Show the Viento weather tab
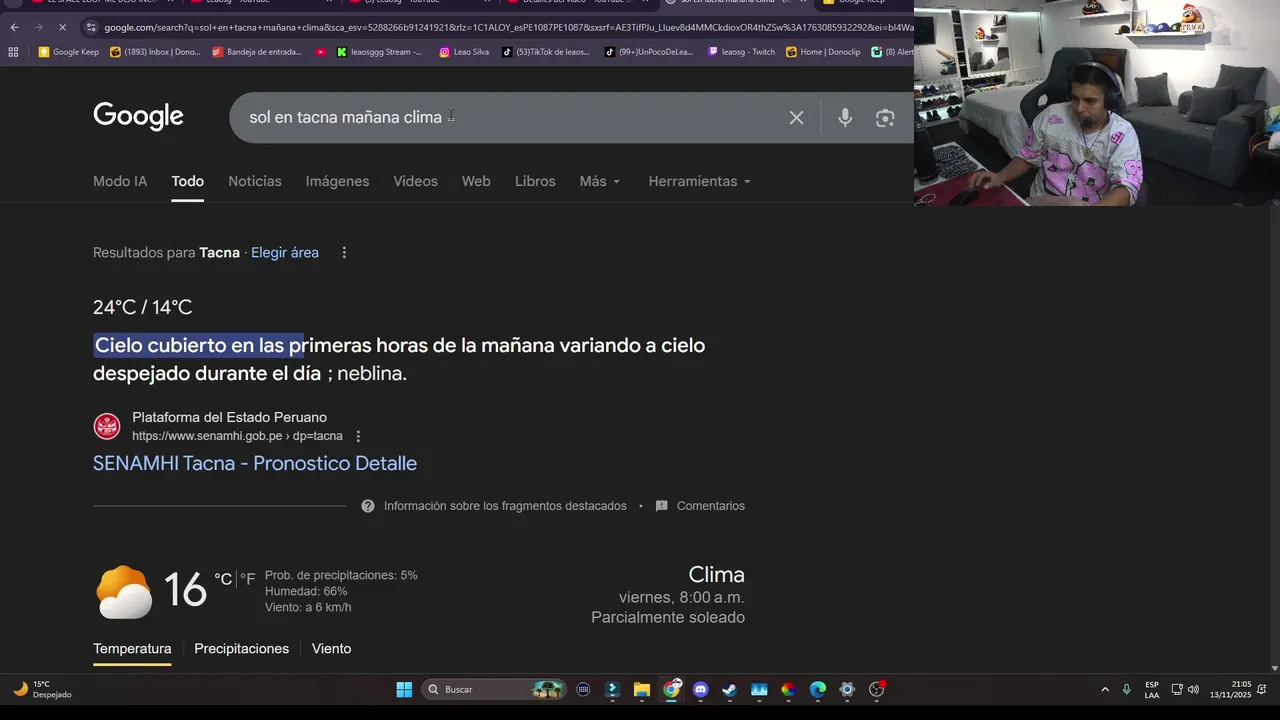This screenshot has width=1280, height=720. pyautogui.click(x=331, y=649)
